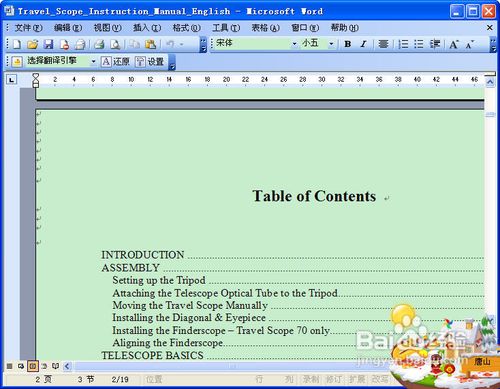The height and width of the screenshot is (389, 500).
Task: Click the Open file folder icon
Action: [x=32, y=44]
